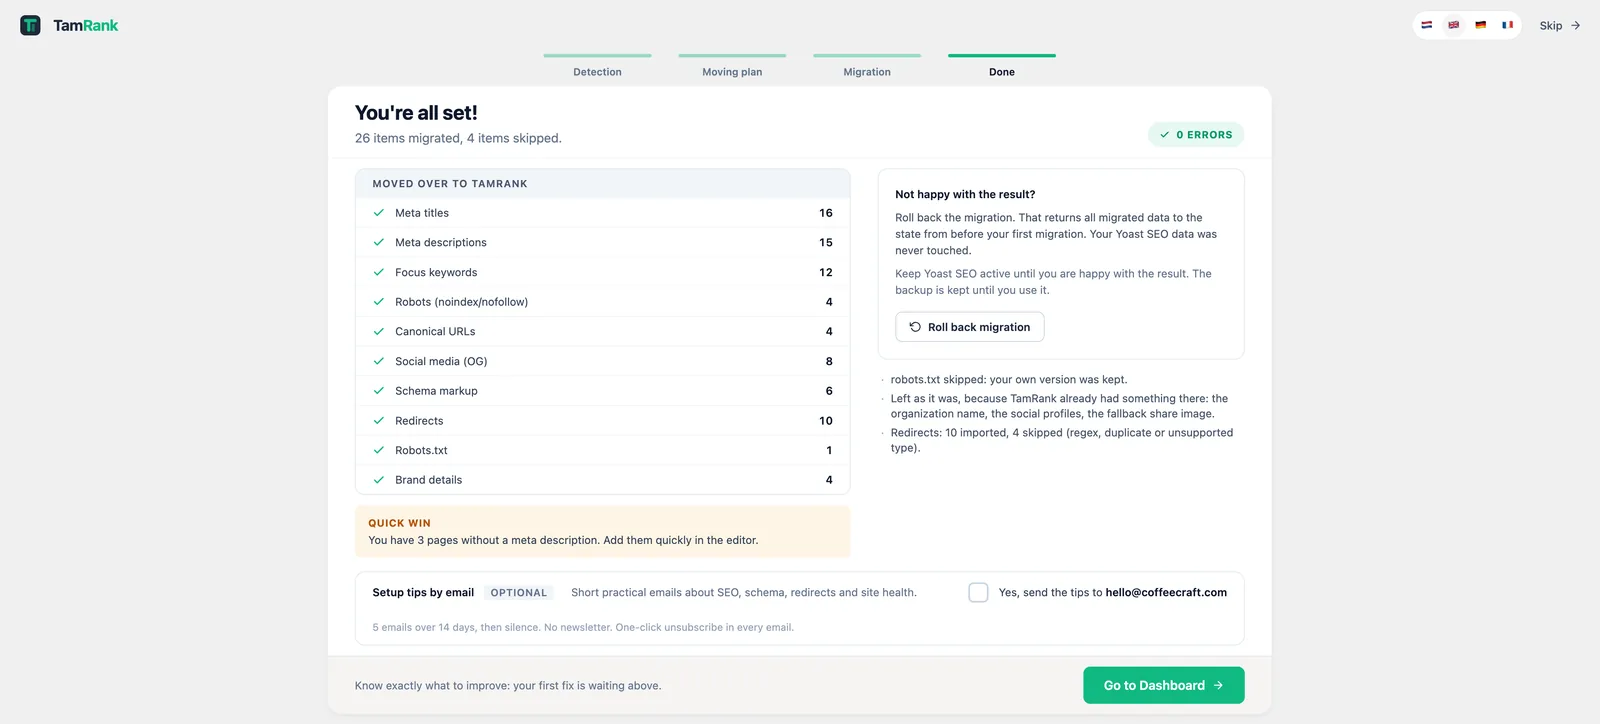Screen dimensions: 1600x724
Task: Click the Focus keywords count 12
Action: (x=826, y=272)
